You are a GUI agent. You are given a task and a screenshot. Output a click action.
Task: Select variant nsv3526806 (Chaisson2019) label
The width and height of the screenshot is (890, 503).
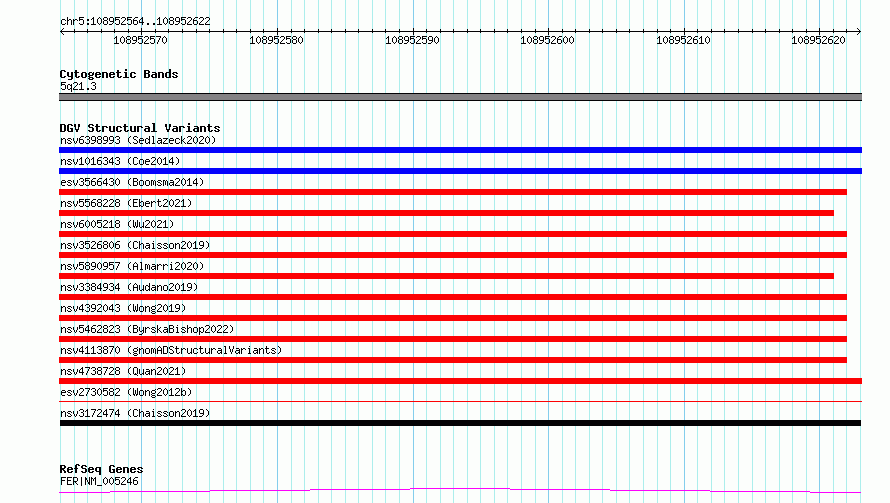(135, 245)
